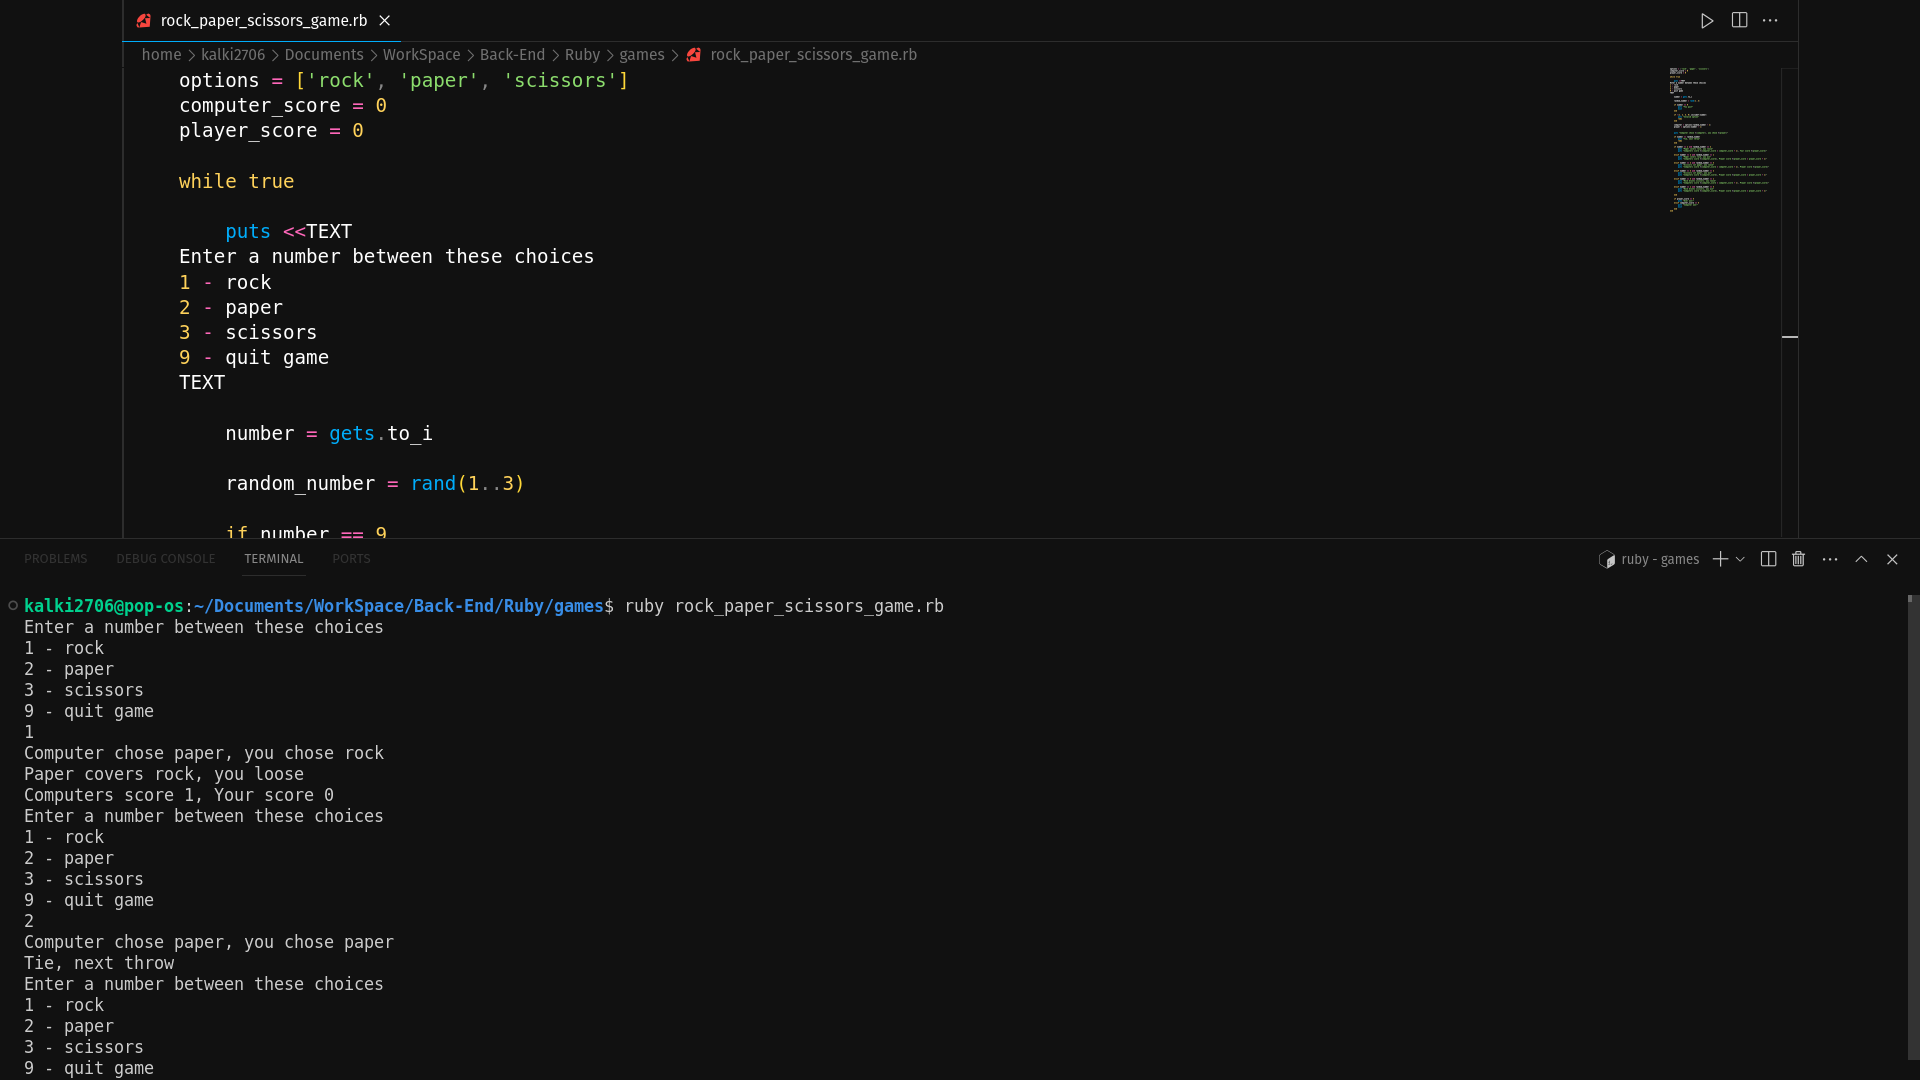Image resolution: width=1920 pixels, height=1080 pixels.
Task: Switch to the Ports tab
Action: click(351, 559)
